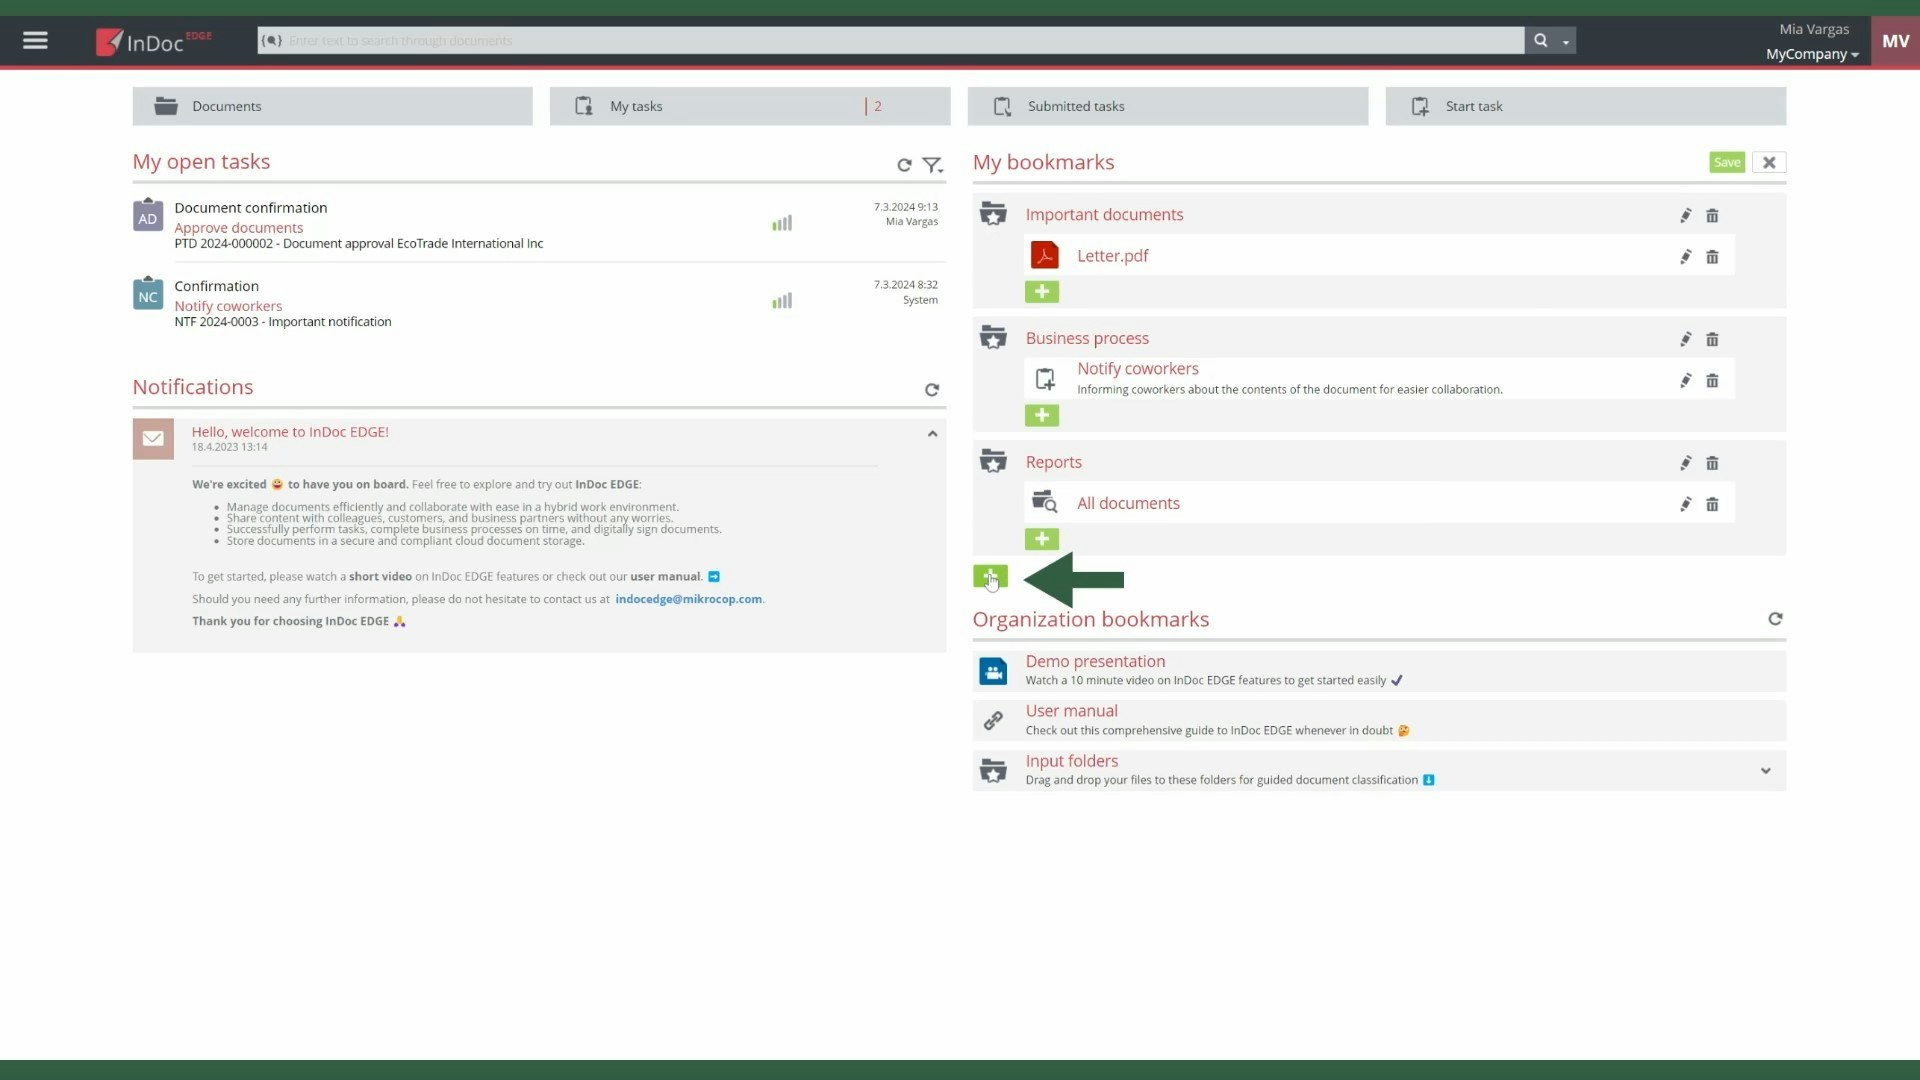The height and width of the screenshot is (1080, 1920).
Task: Edit the Important documents bookmark group
Action: click(x=1685, y=215)
